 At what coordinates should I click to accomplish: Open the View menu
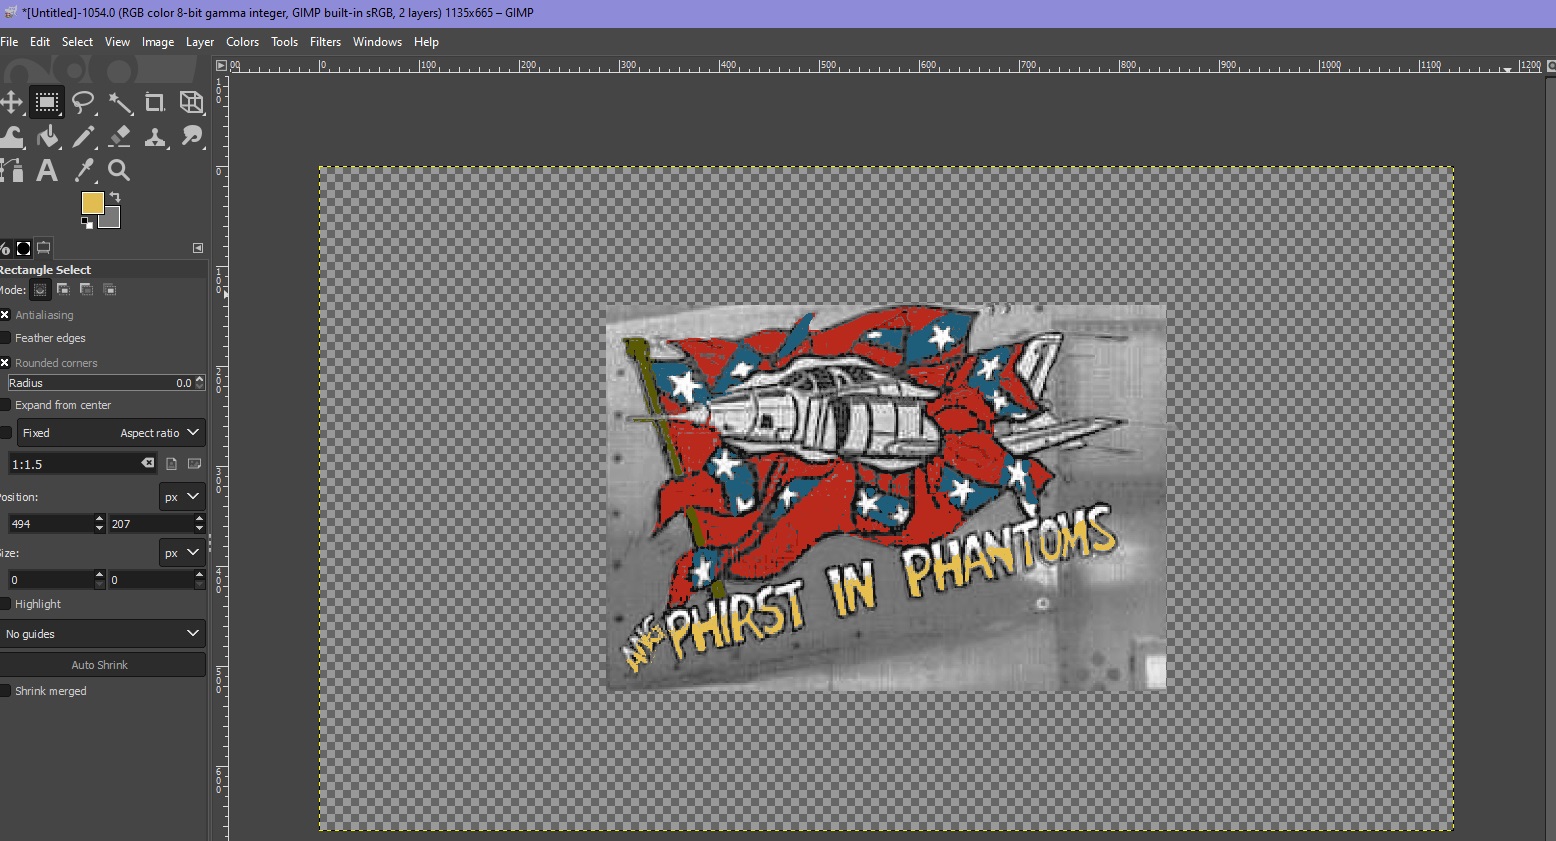pos(117,42)
